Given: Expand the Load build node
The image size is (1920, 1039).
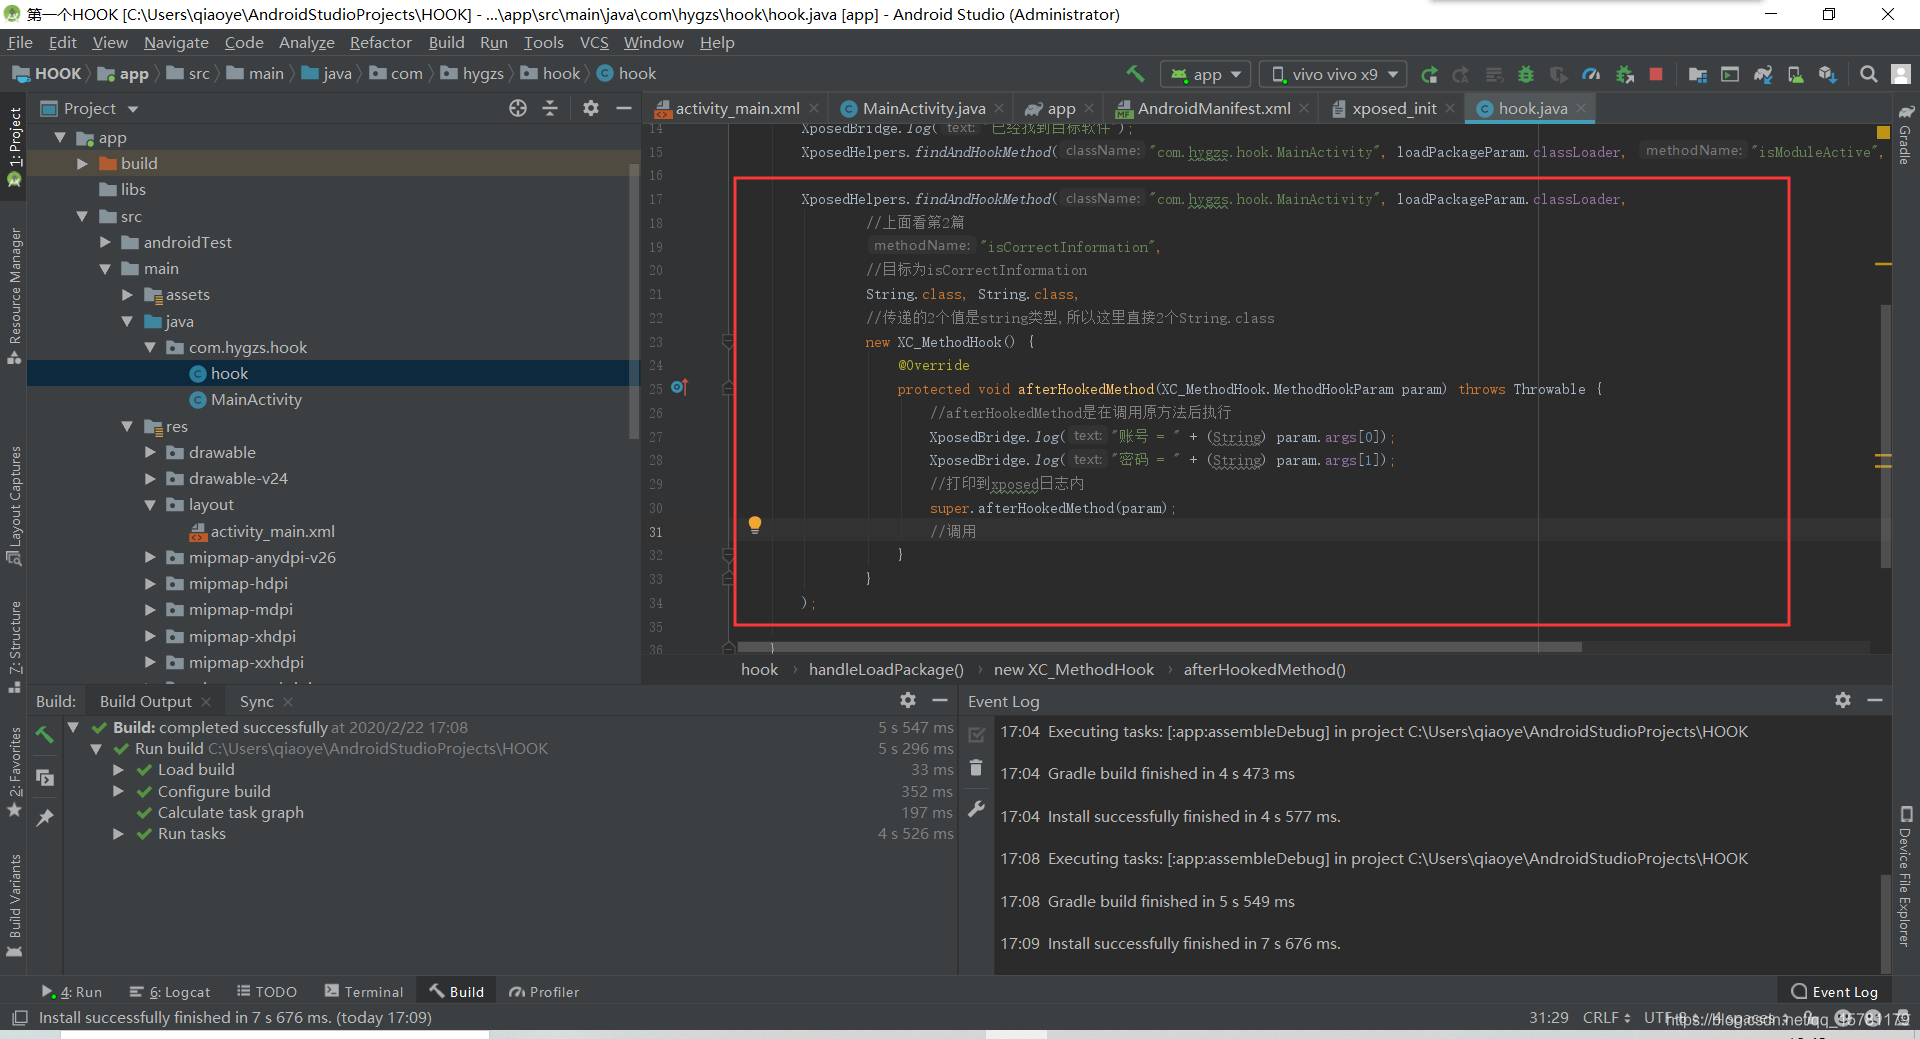Looking at the screenshot, I should [x=119, y=769].
